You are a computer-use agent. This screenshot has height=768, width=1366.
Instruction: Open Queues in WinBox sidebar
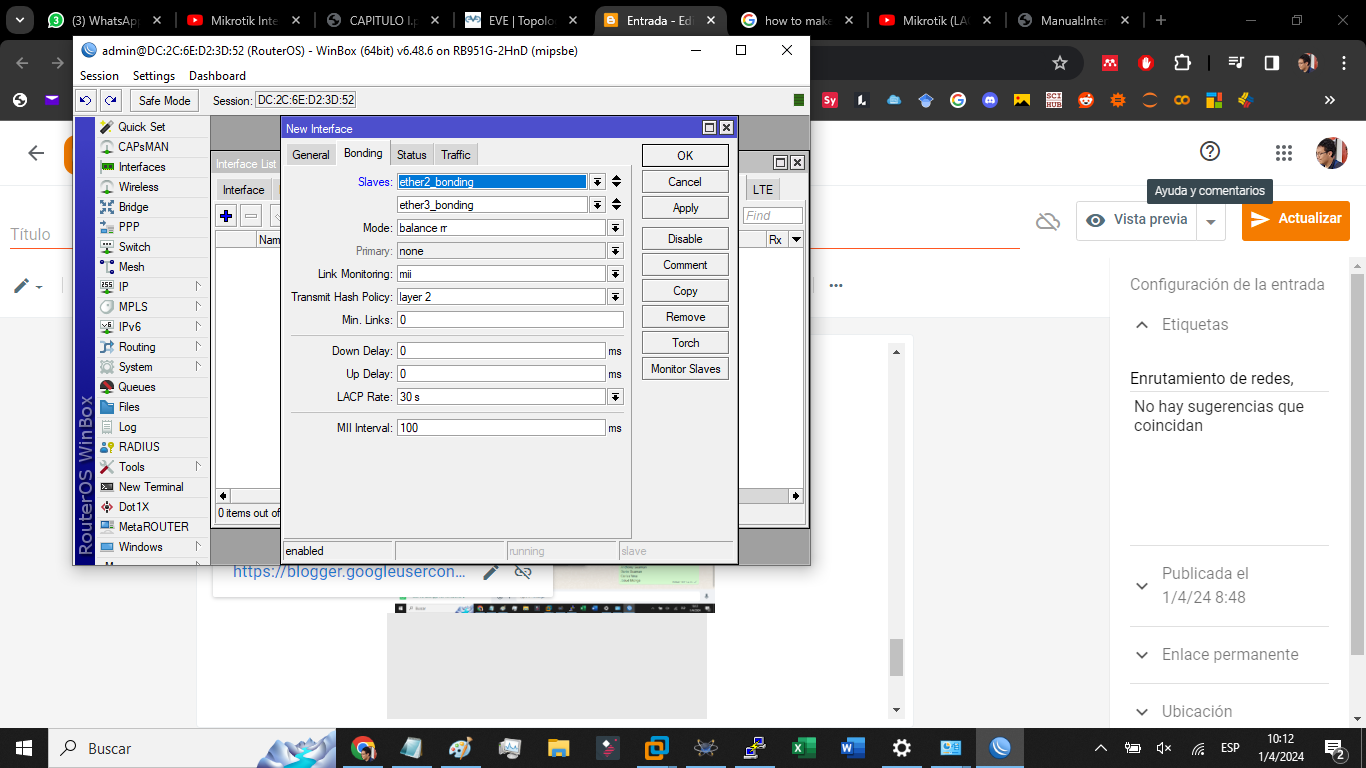pyautogui.click(x=137, y=387)
